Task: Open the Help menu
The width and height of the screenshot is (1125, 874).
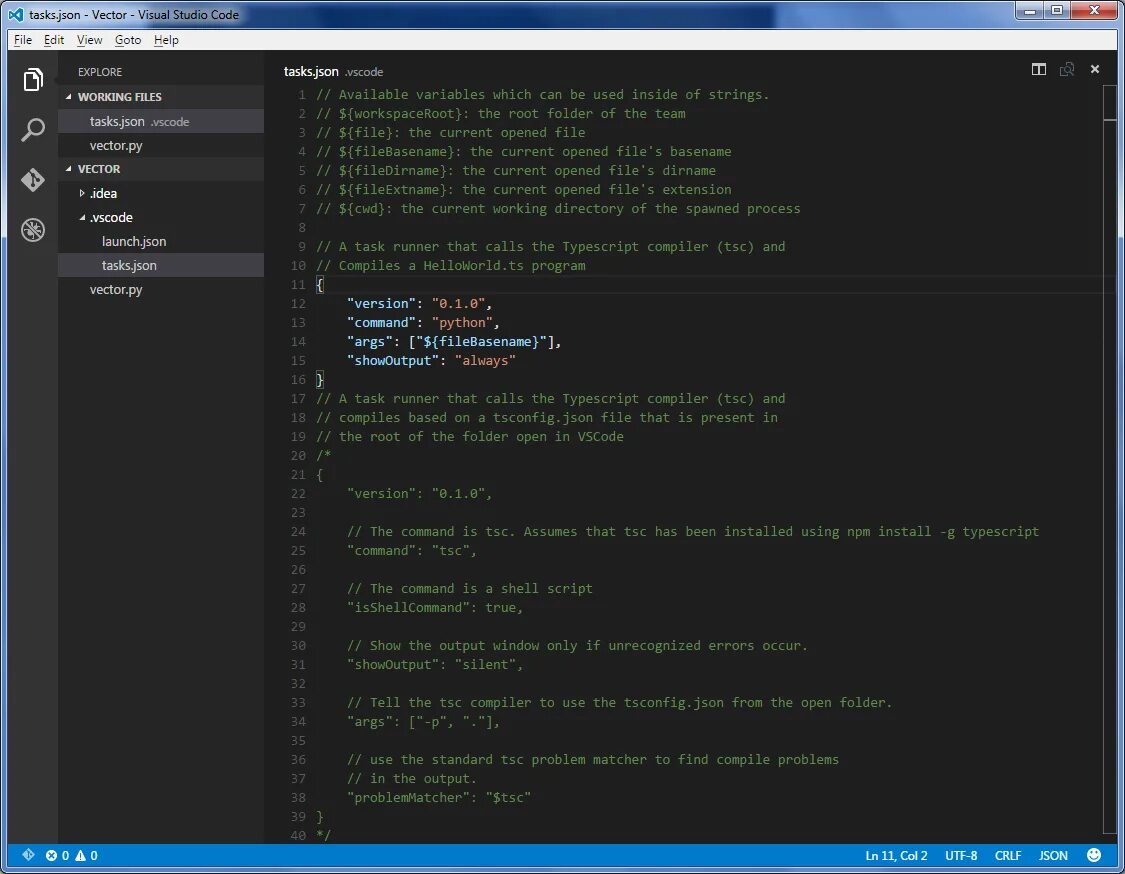Action: point(166,40)
